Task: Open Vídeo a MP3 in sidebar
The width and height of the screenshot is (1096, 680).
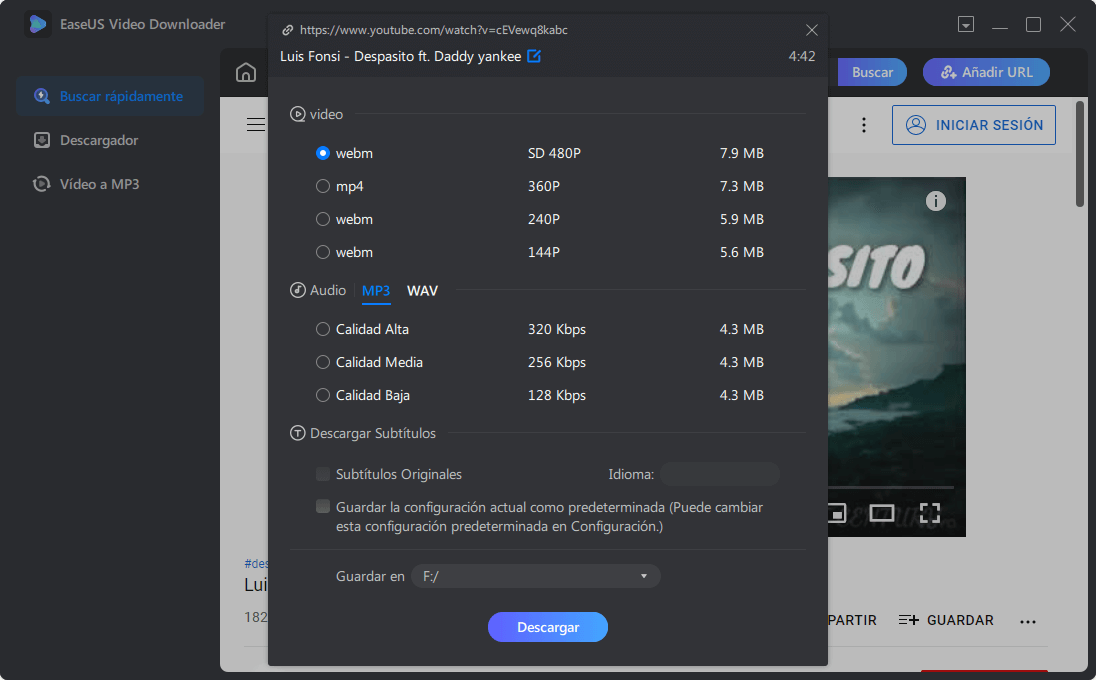Action: (99, 184)
